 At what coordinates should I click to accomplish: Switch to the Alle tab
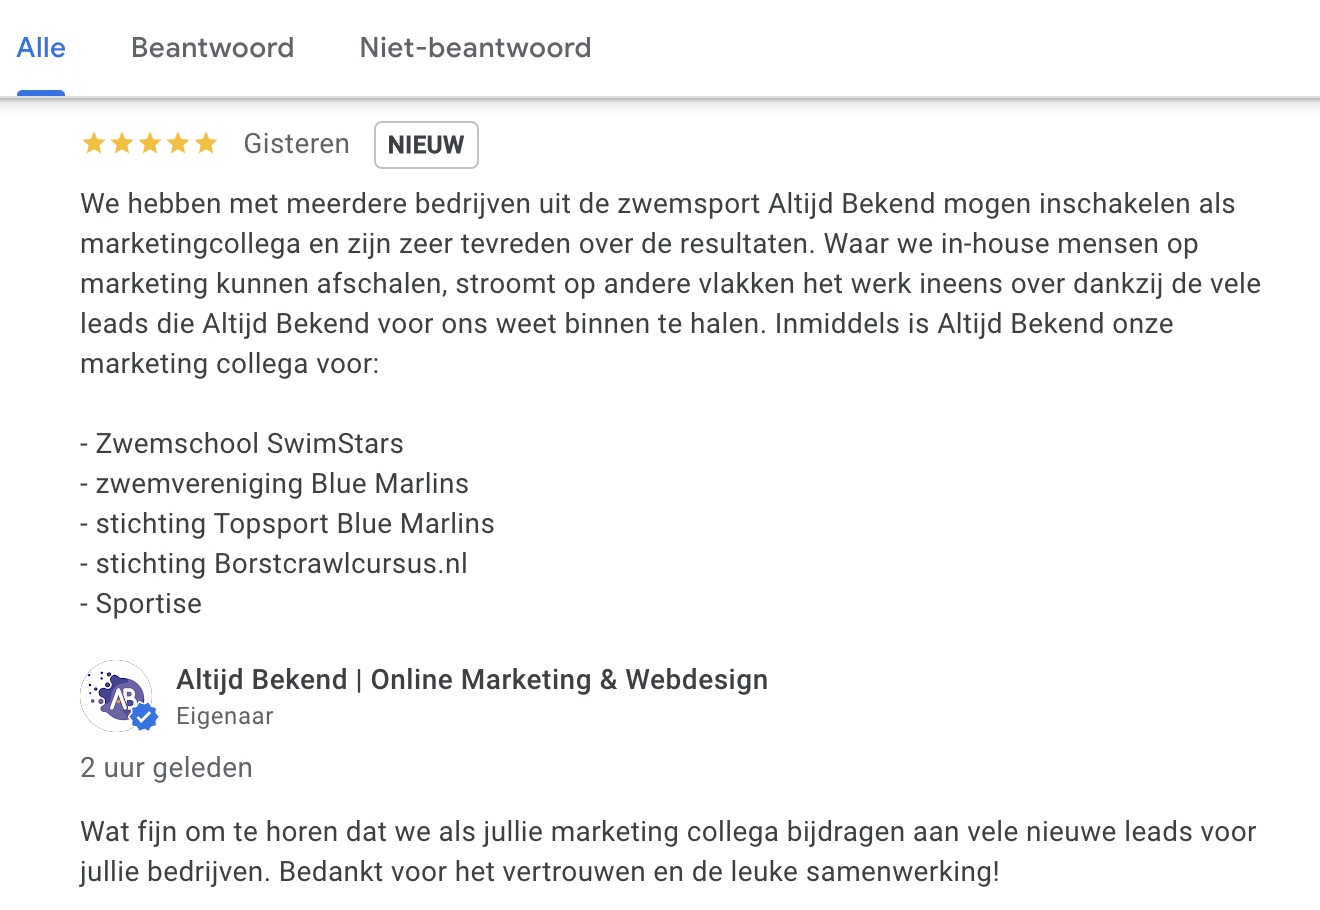coord(41,48)
